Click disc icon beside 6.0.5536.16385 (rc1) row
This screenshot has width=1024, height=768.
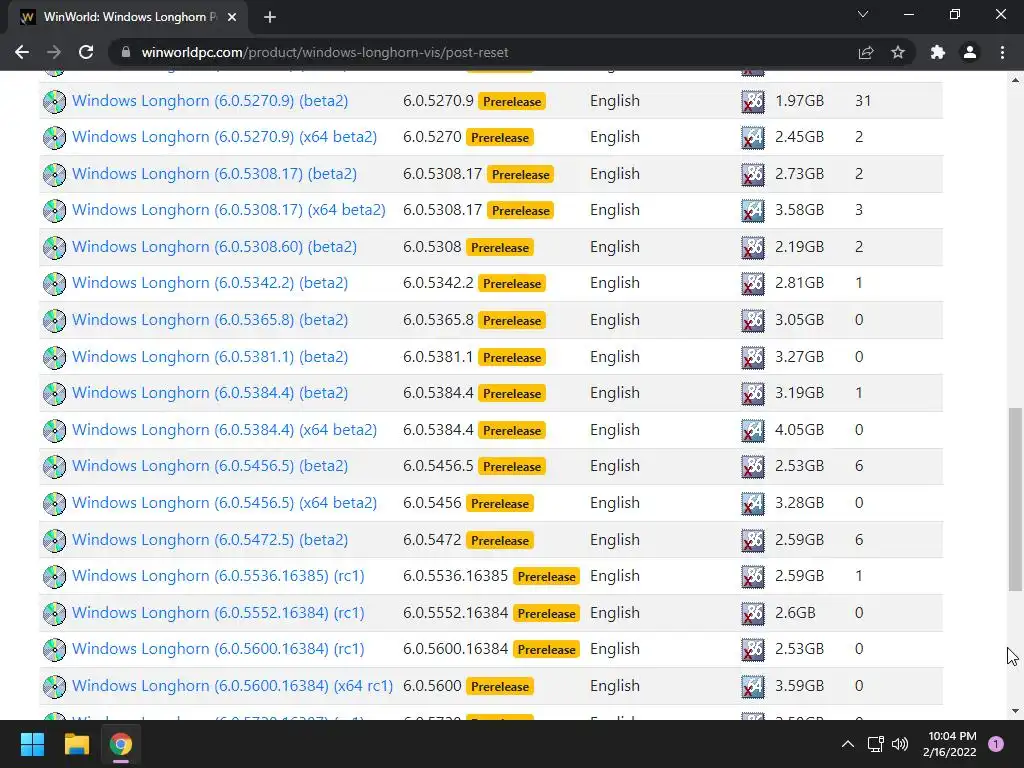[x=54, y=576]
